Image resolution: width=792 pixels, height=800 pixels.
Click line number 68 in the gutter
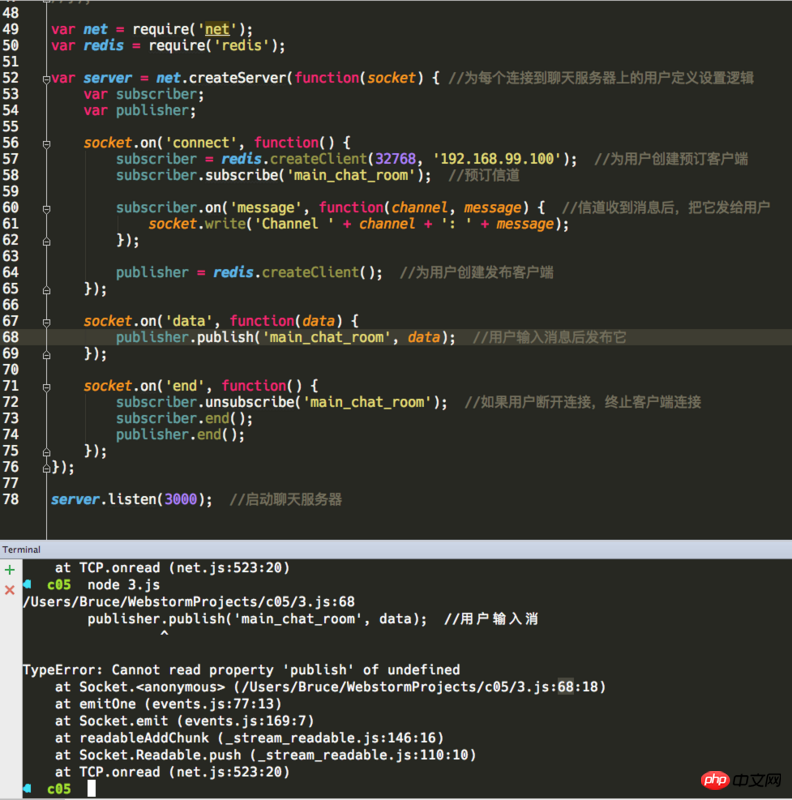click(11, 337)
